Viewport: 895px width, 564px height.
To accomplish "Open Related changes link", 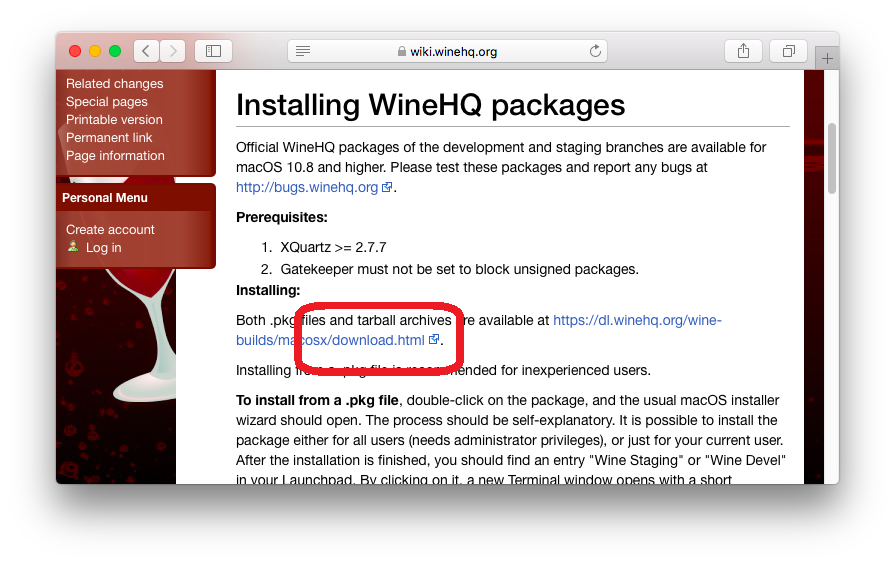I will pos(115,83).
